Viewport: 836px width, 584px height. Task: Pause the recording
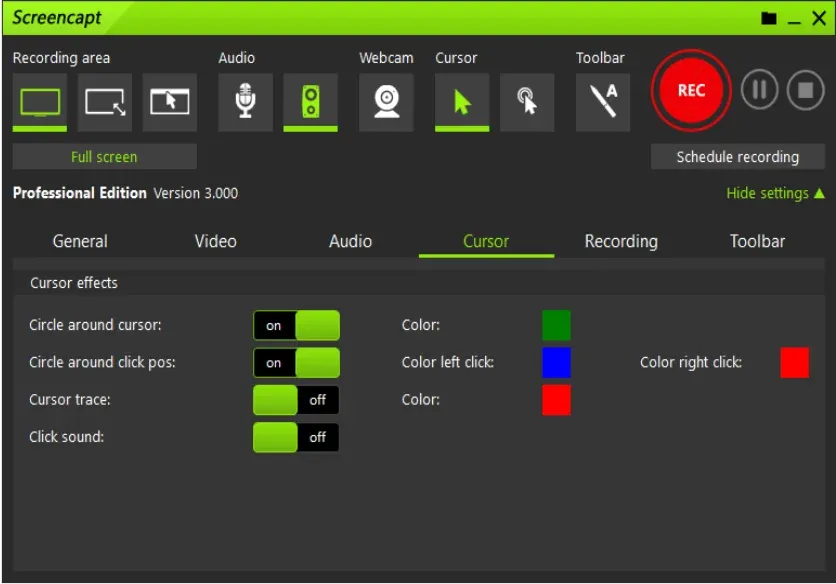point(759,90)
